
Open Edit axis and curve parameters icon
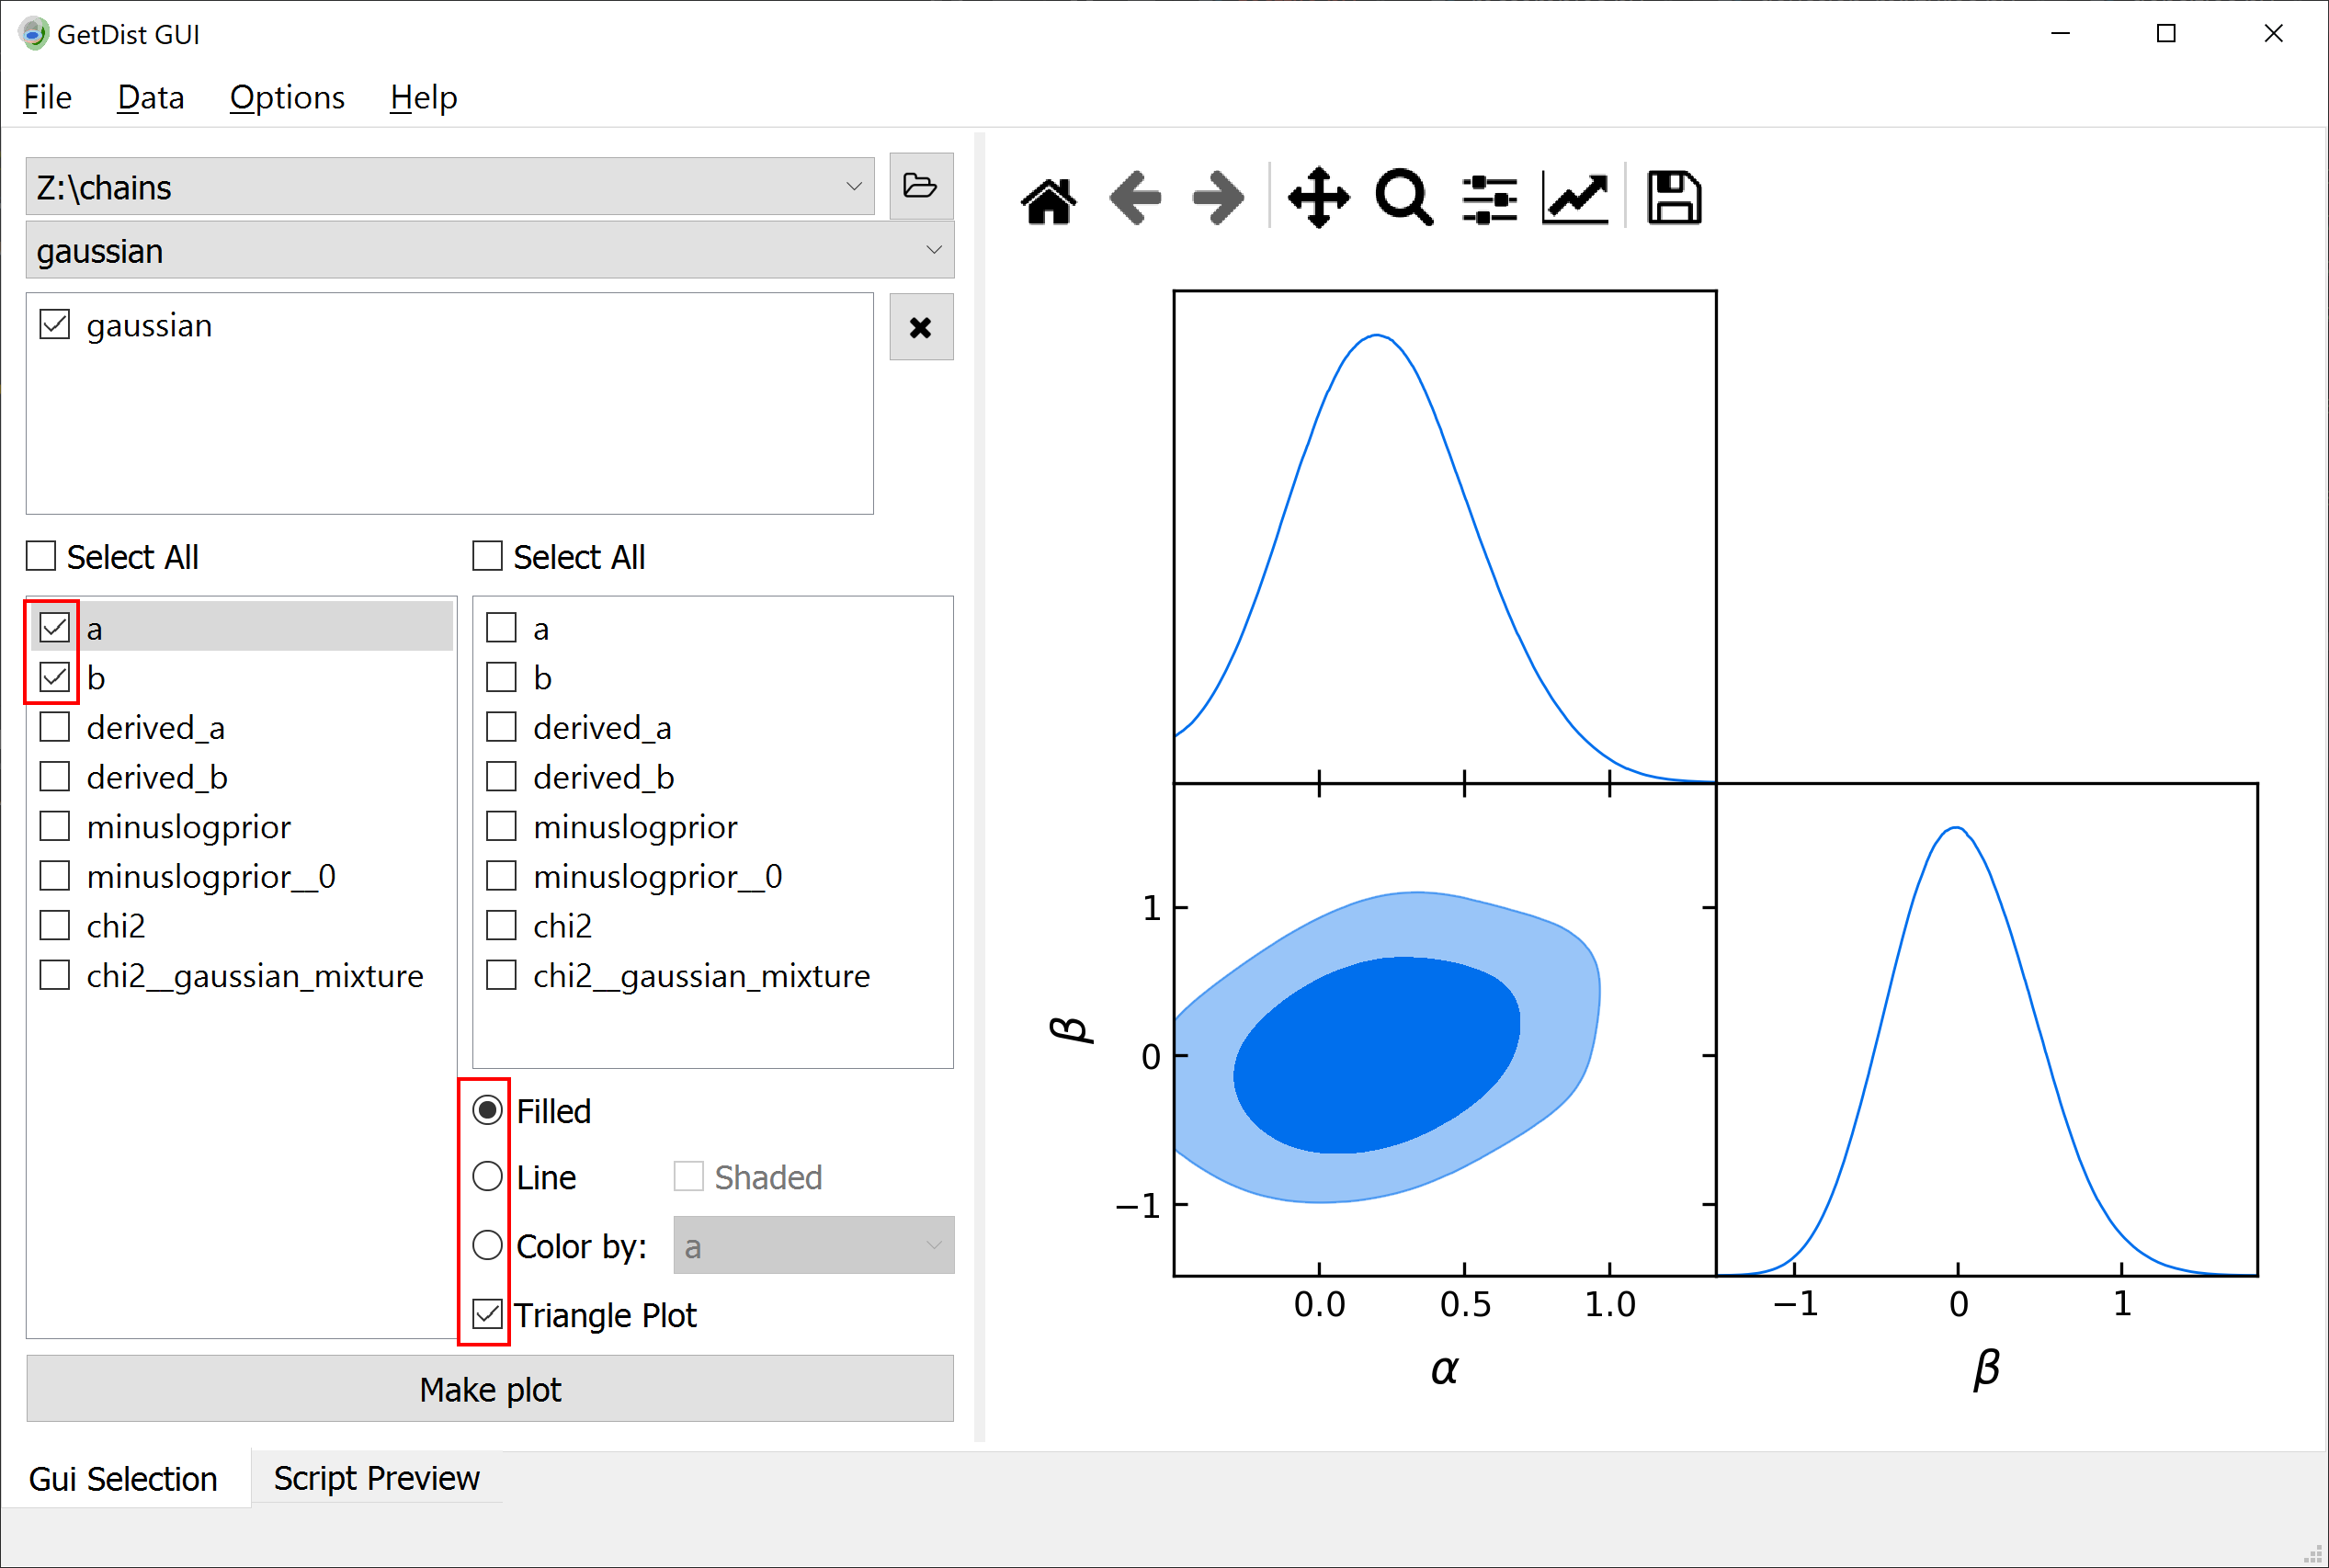1575,198
